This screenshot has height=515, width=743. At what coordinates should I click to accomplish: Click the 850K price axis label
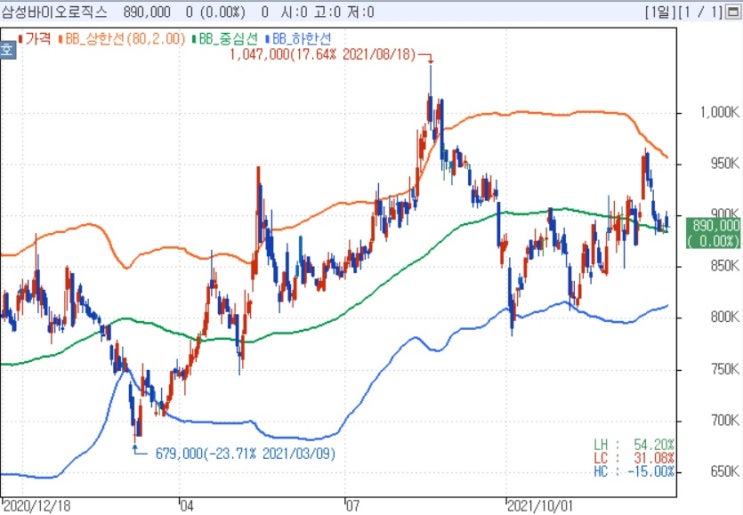pos(725,266)
